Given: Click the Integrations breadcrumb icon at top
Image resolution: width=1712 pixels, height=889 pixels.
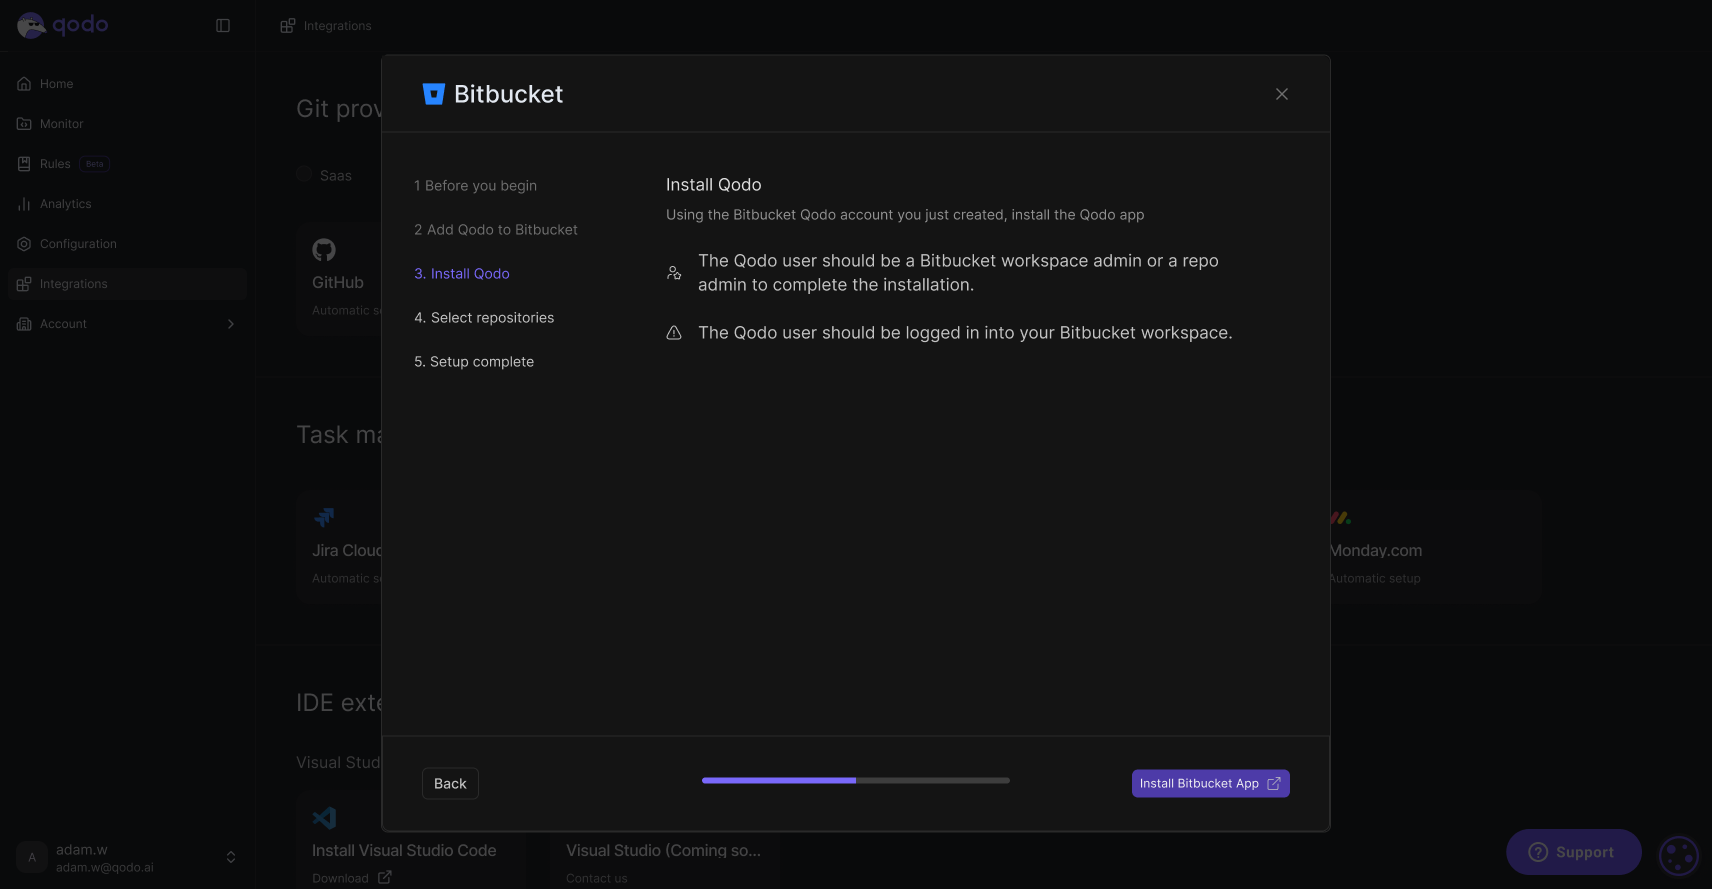Looking at the screenshot, I should pos(288,26).
